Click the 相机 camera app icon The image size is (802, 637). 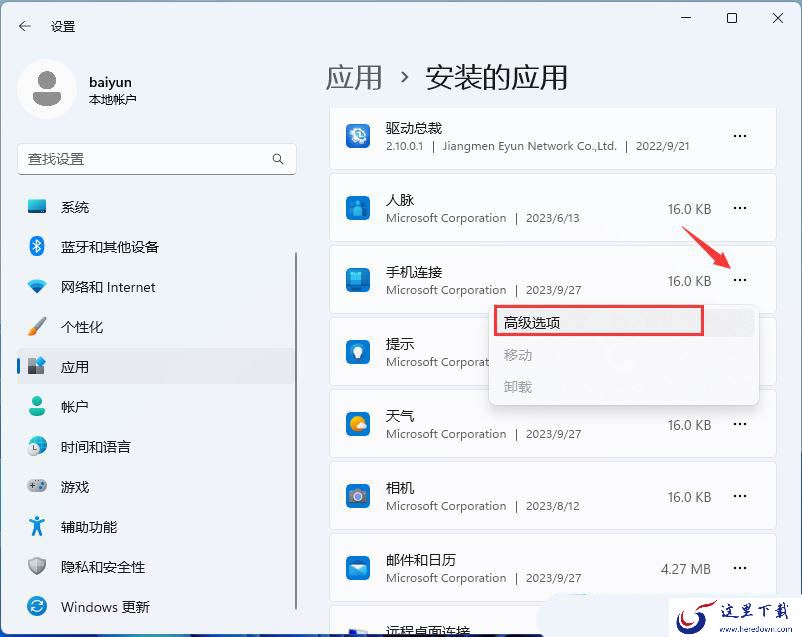(358, 496)
